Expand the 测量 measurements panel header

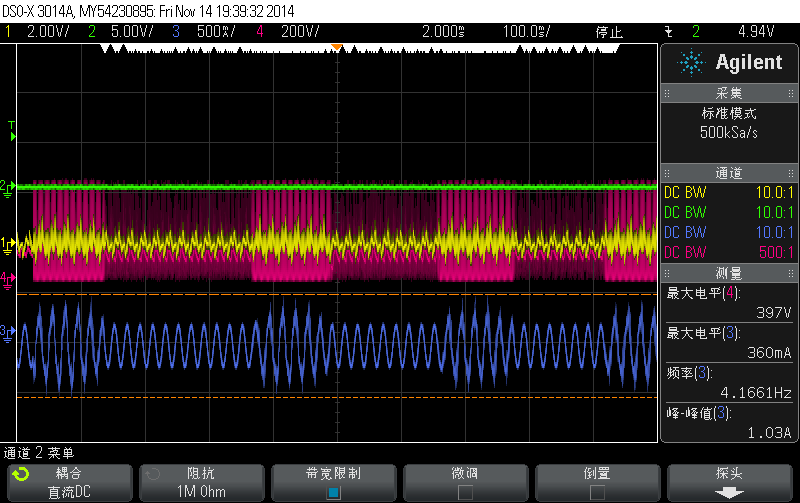(x=728, y=274)
